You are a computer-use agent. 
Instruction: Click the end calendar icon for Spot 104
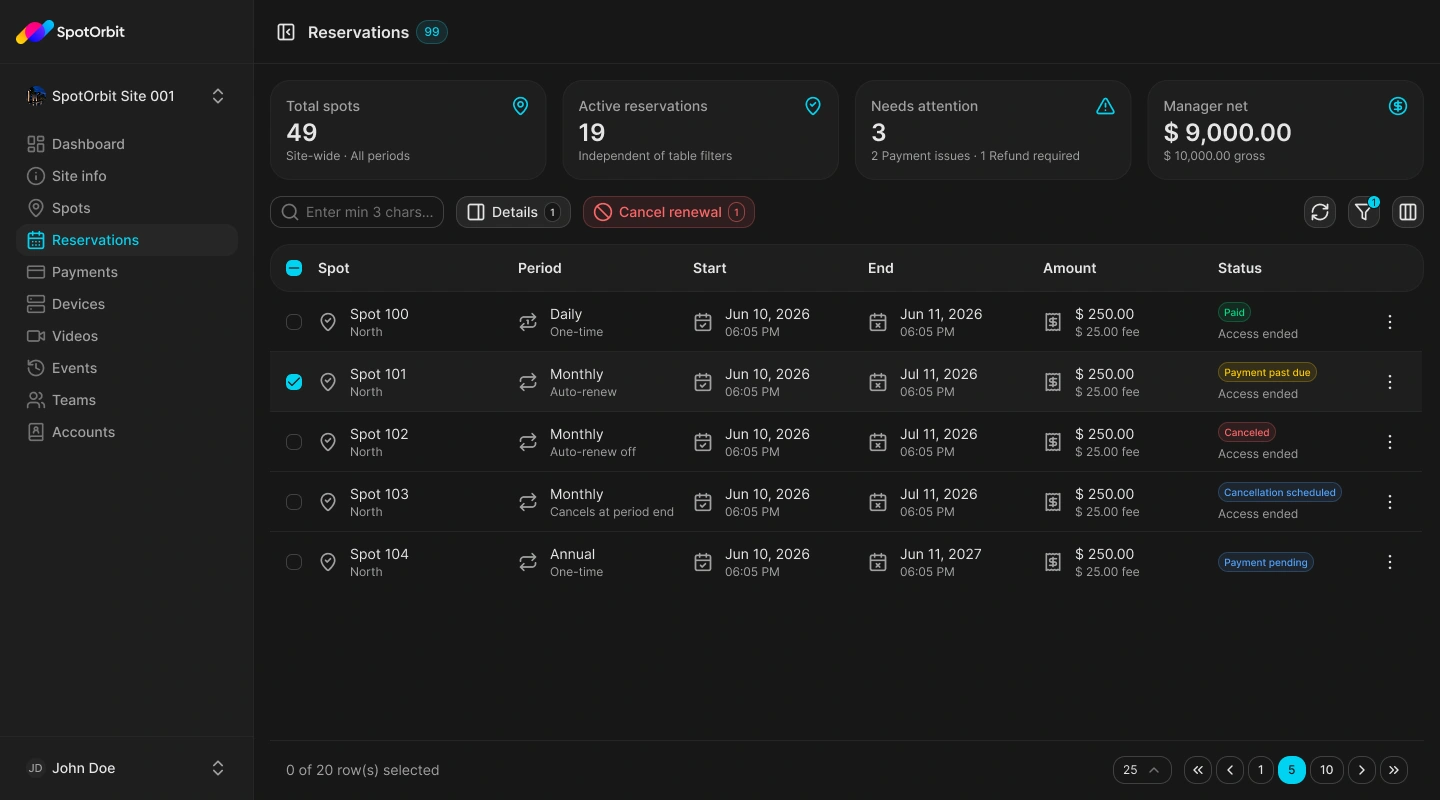coord(878,562)
